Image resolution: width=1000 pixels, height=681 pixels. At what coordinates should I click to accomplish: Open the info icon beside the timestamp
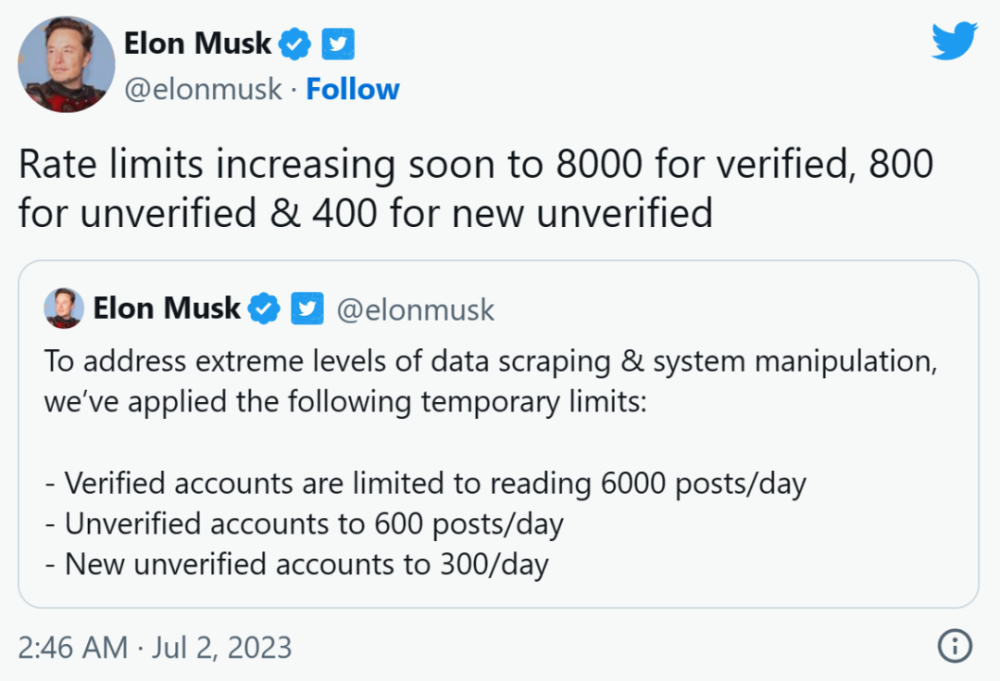coord(955,646)
